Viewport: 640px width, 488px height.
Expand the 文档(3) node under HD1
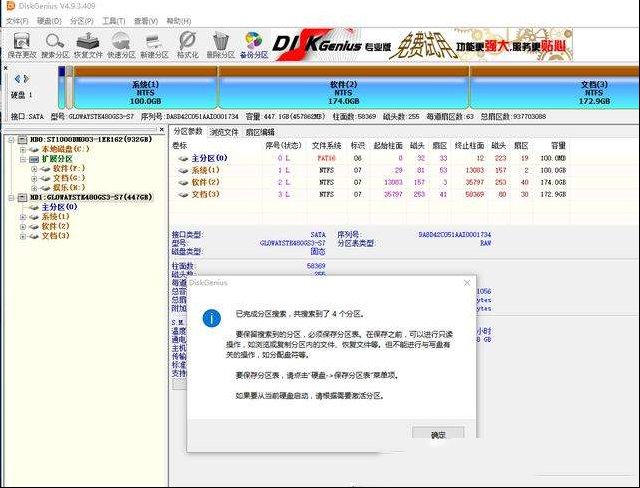(23, 236)
